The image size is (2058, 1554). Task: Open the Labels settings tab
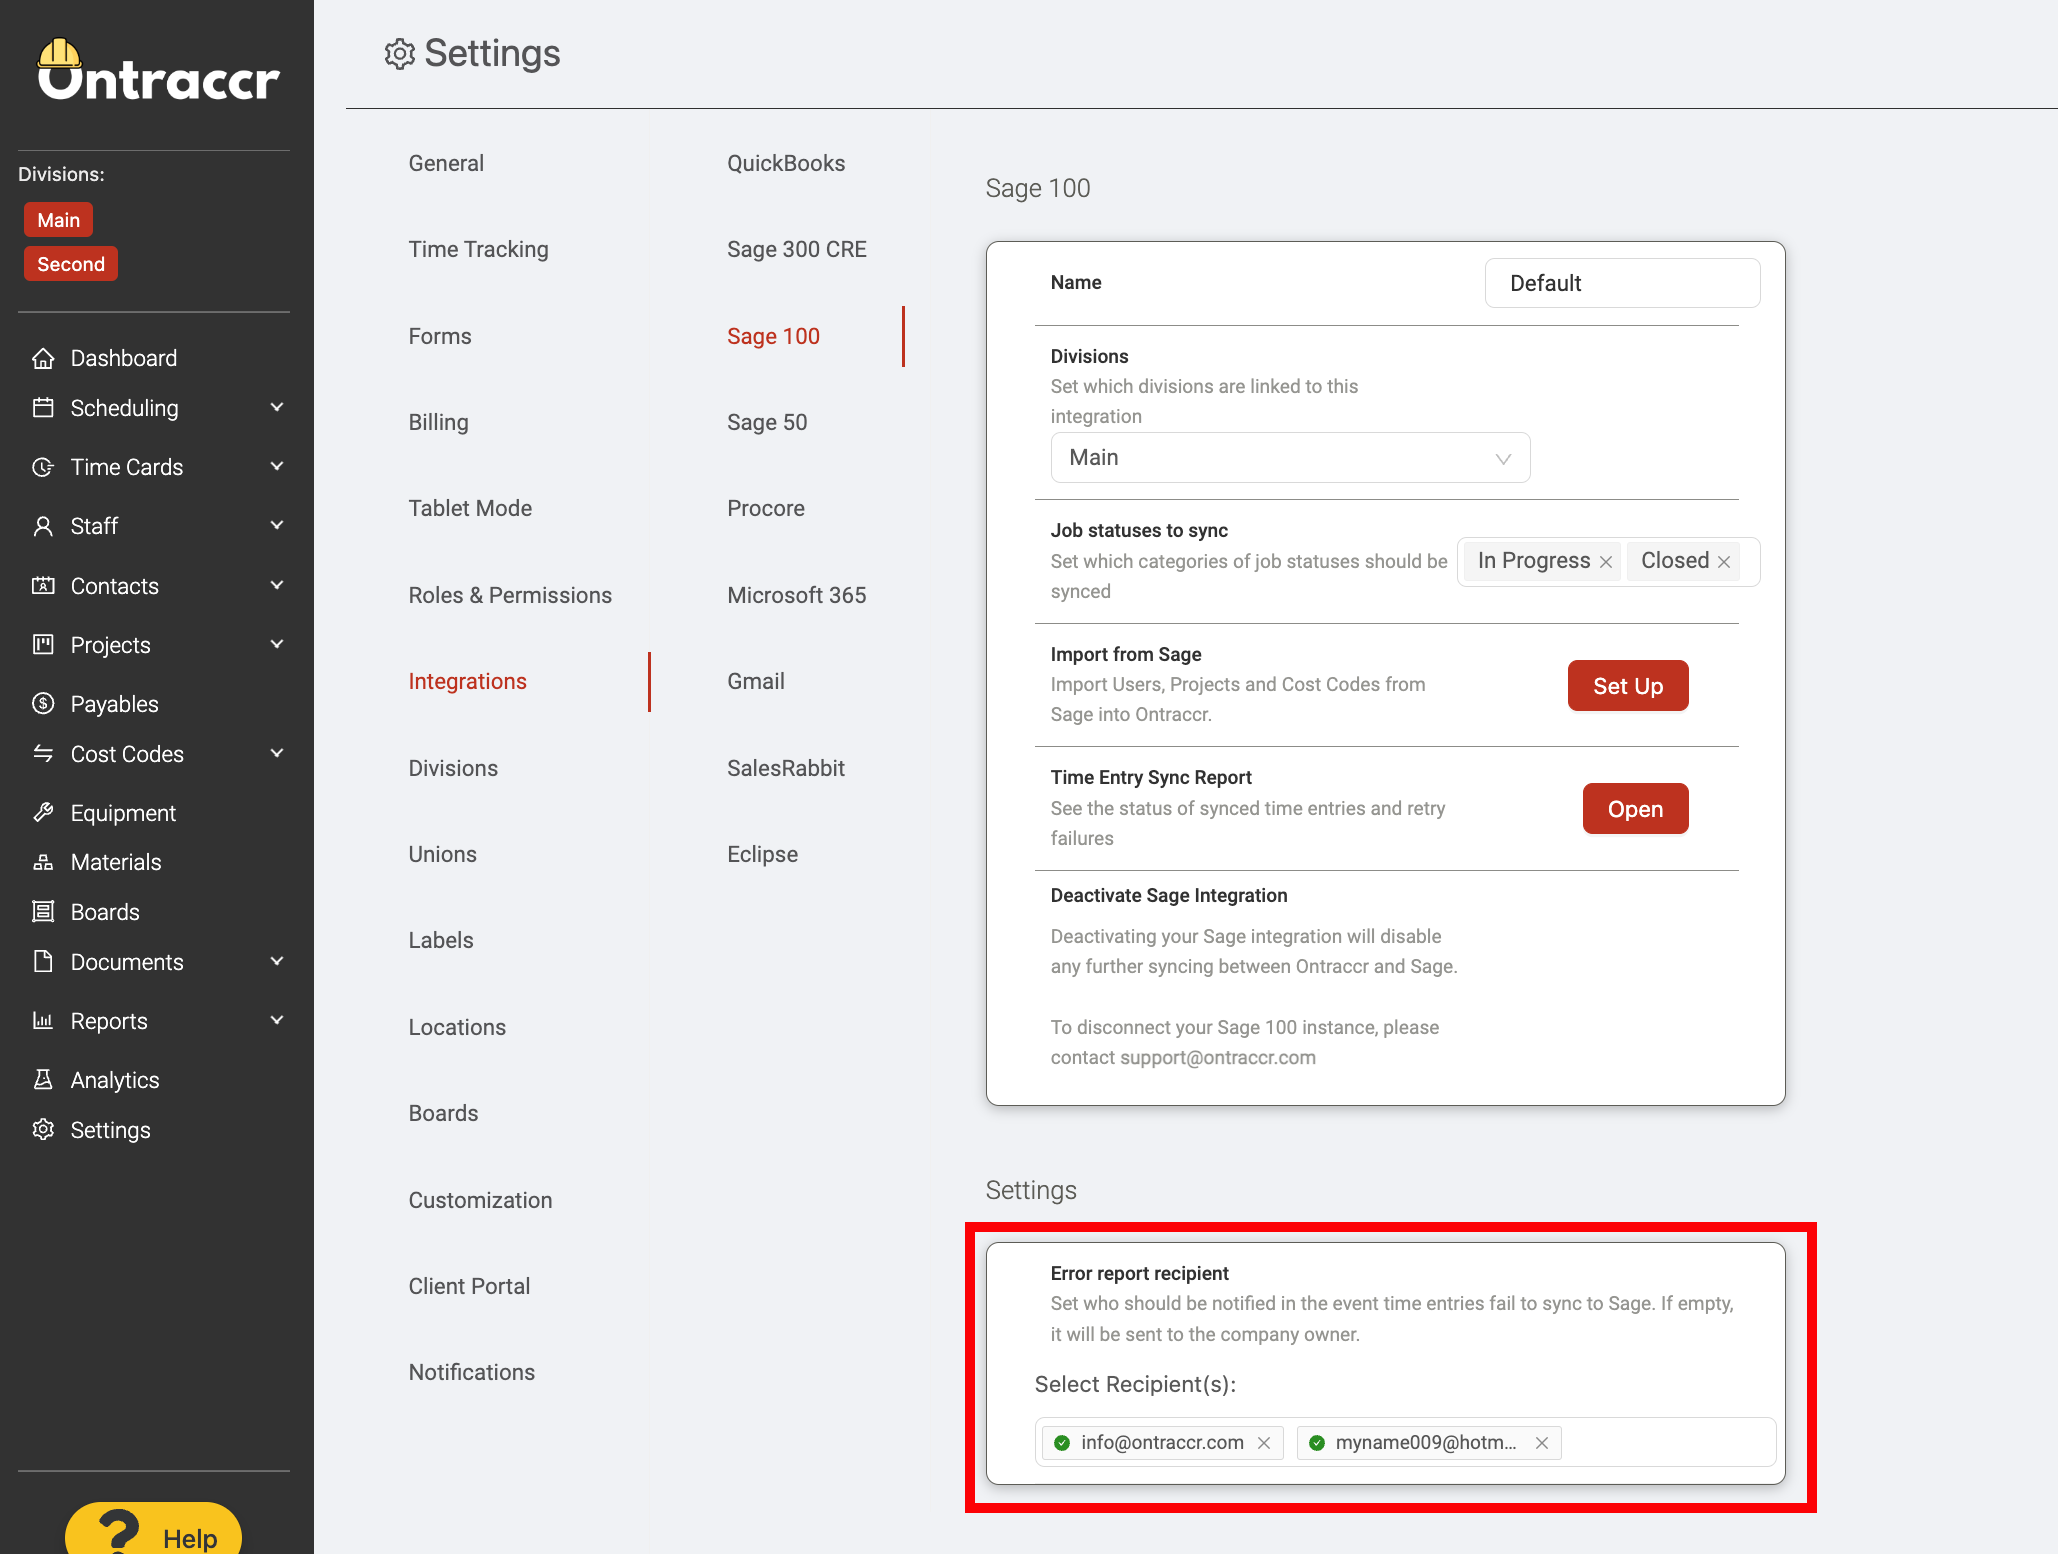coord(441,940)
